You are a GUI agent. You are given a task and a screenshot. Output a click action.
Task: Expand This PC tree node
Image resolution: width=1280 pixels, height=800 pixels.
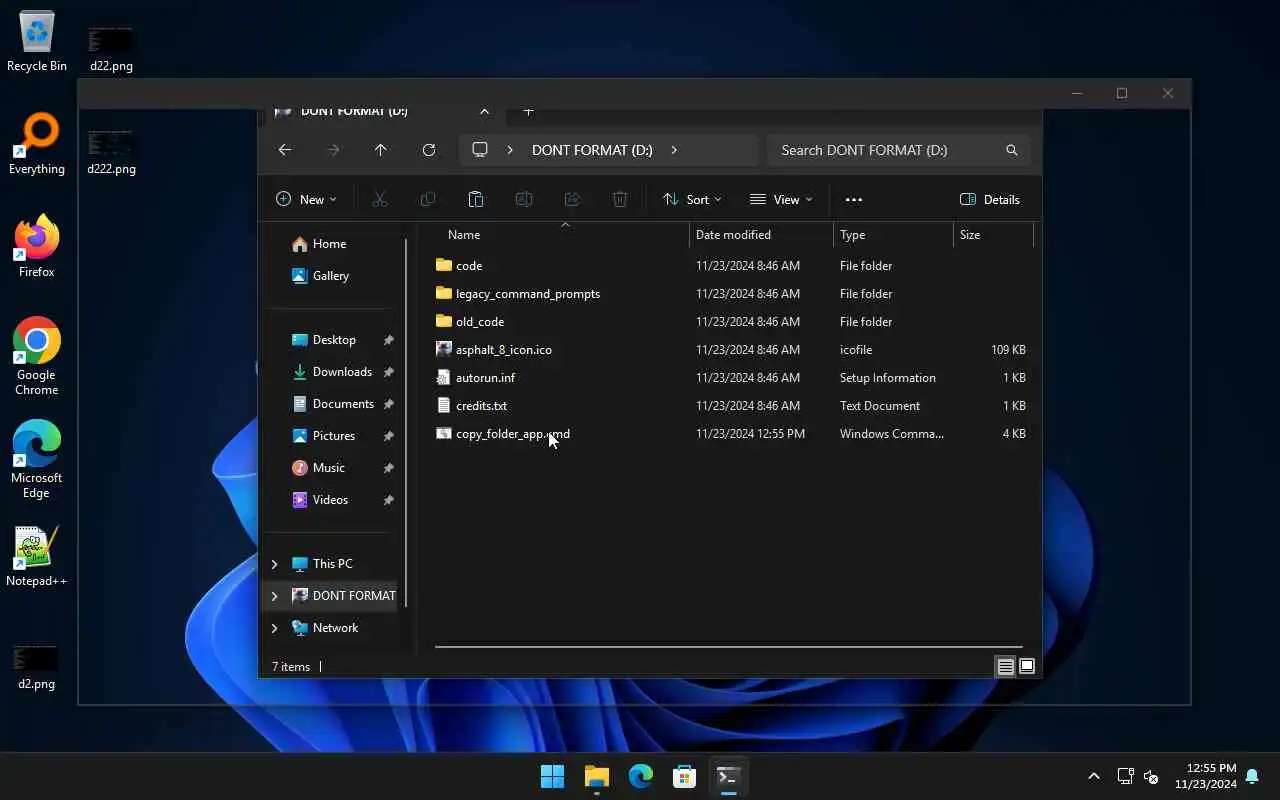[275, 564]
